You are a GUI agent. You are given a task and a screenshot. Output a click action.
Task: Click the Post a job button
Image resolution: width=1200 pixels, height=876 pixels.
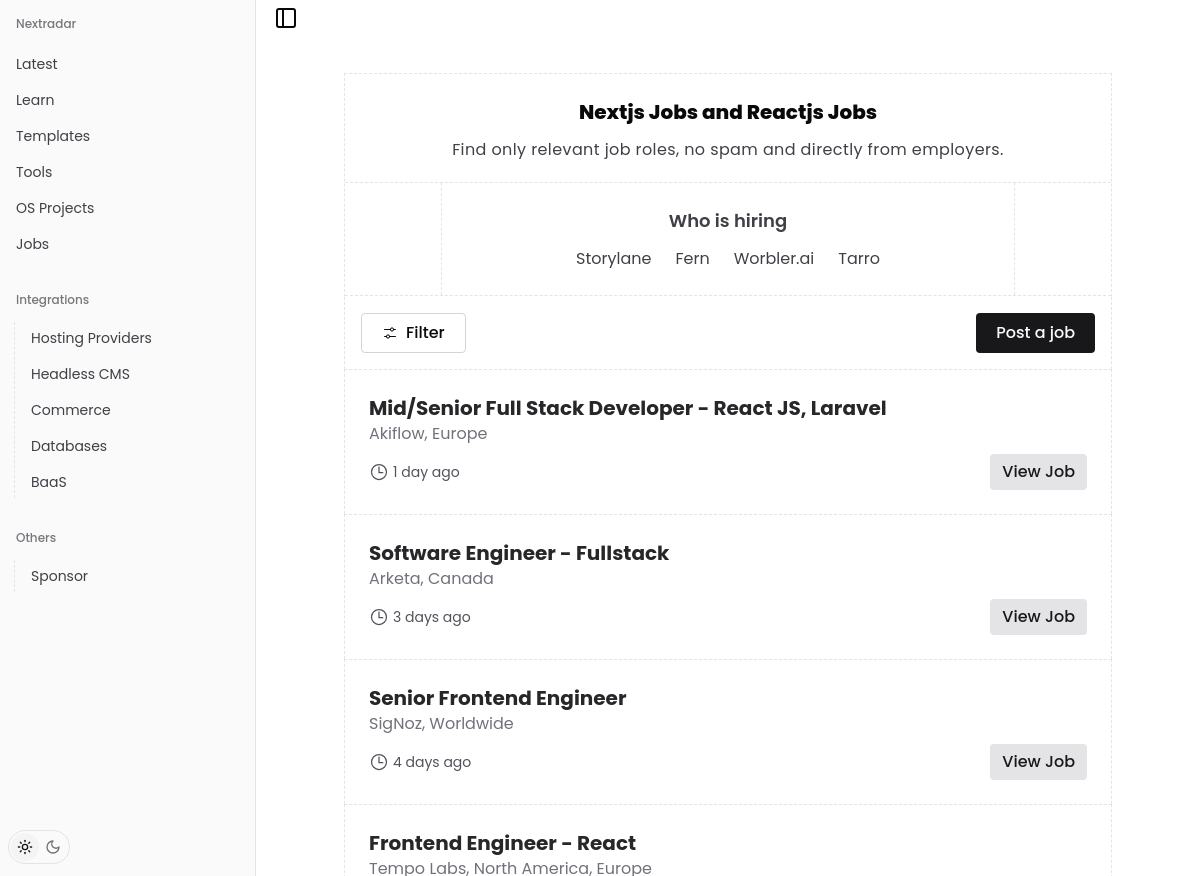coord(1035,333)
